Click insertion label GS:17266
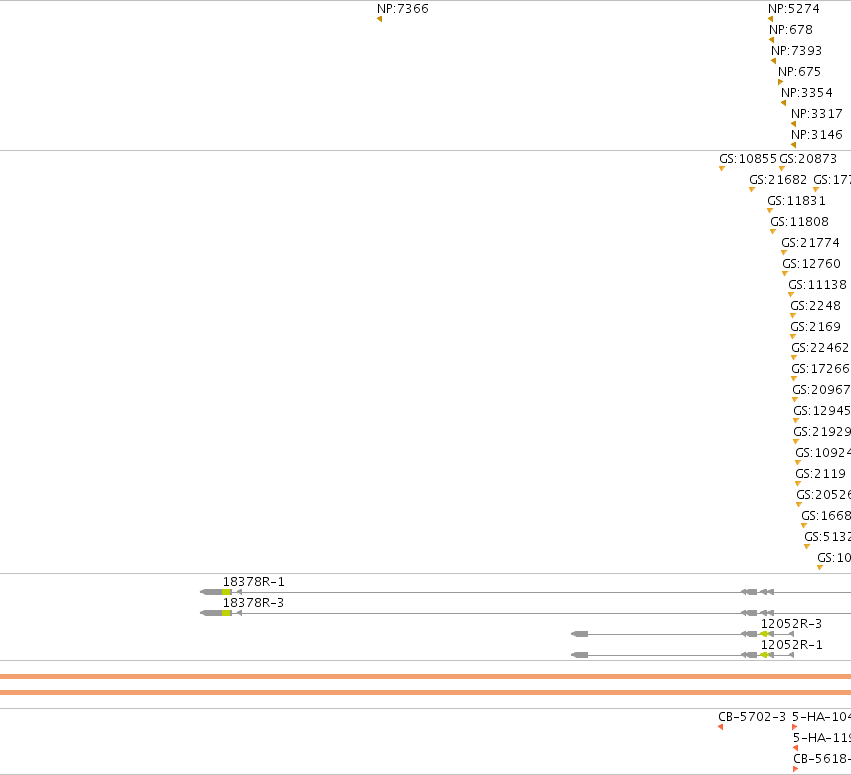Viewport: 851px width, 775px height. click(x=821, y=369)
